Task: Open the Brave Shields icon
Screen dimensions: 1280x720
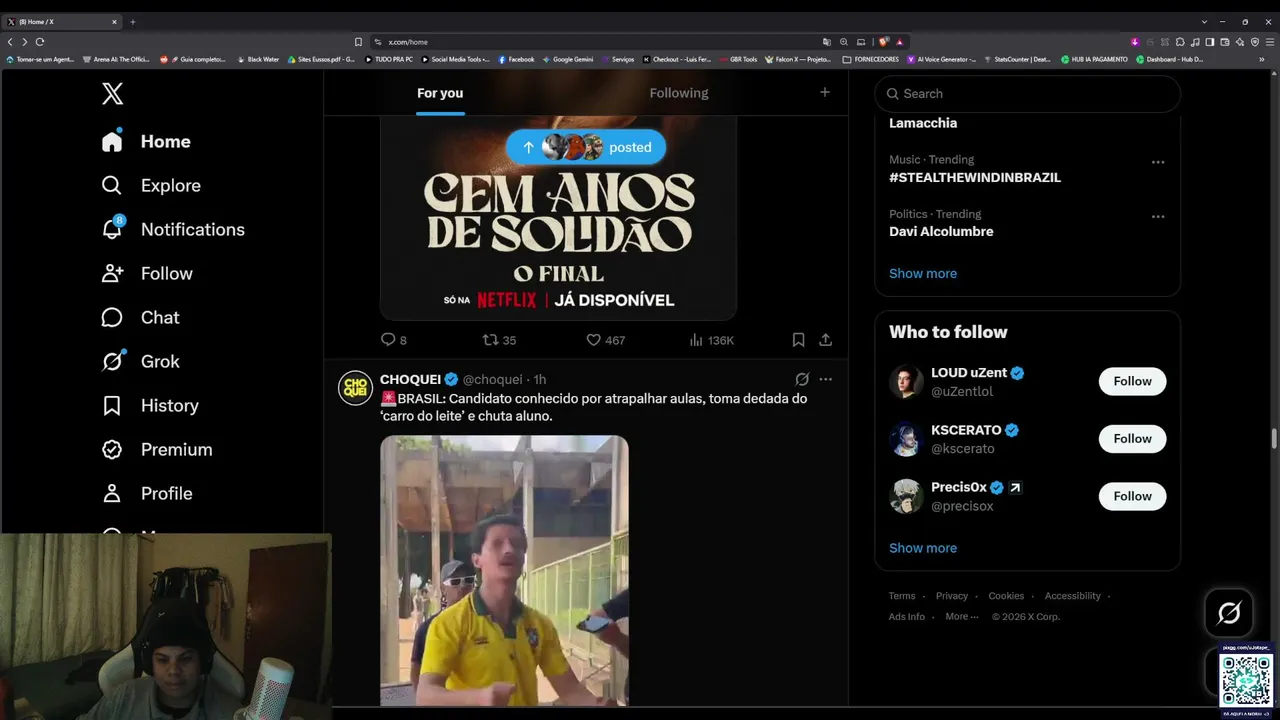Action: [x=885, y=42]
